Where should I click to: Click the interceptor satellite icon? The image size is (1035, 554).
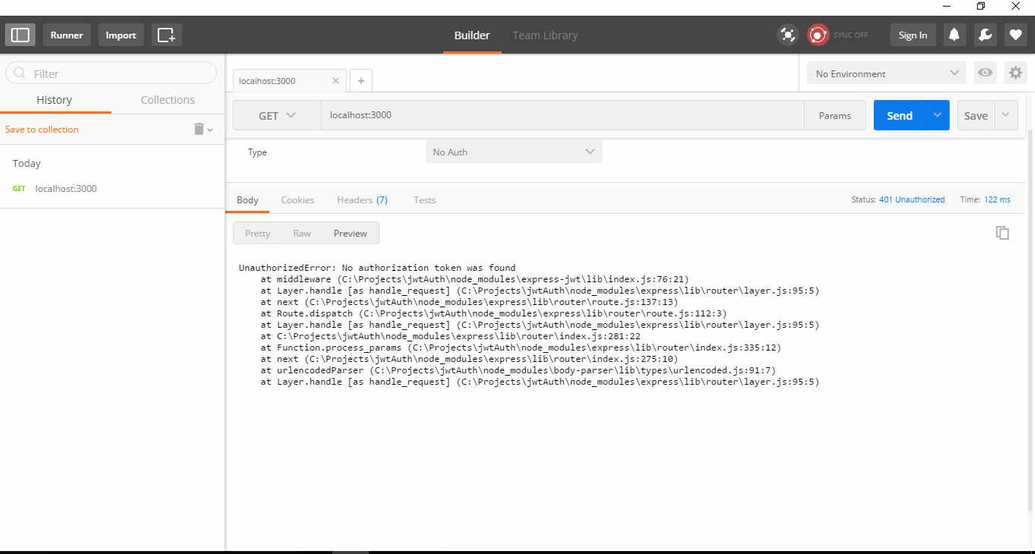pyautogui.click(x=787, y=35)
